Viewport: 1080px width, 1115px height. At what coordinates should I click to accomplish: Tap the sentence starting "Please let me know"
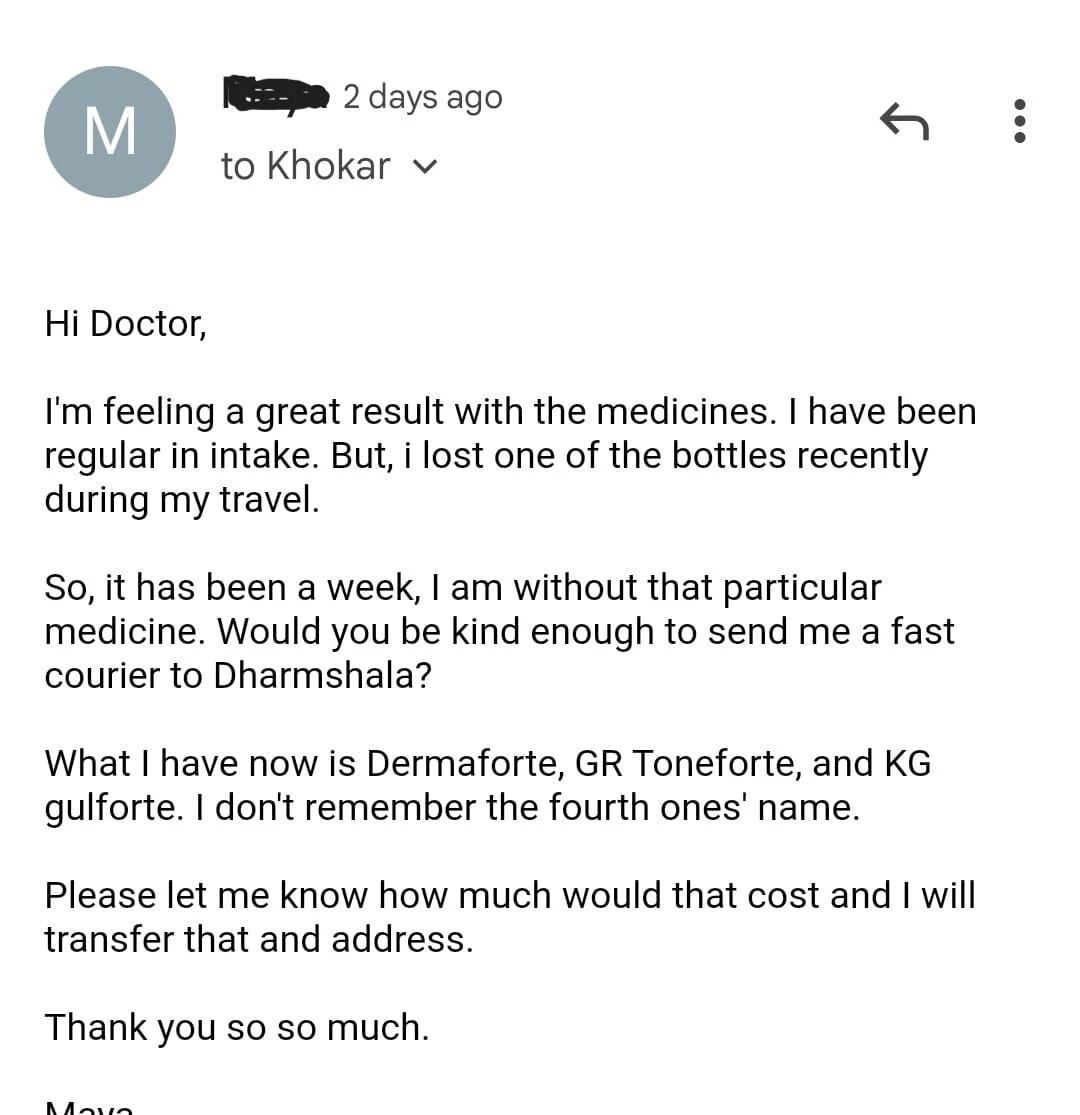point(510,895)
